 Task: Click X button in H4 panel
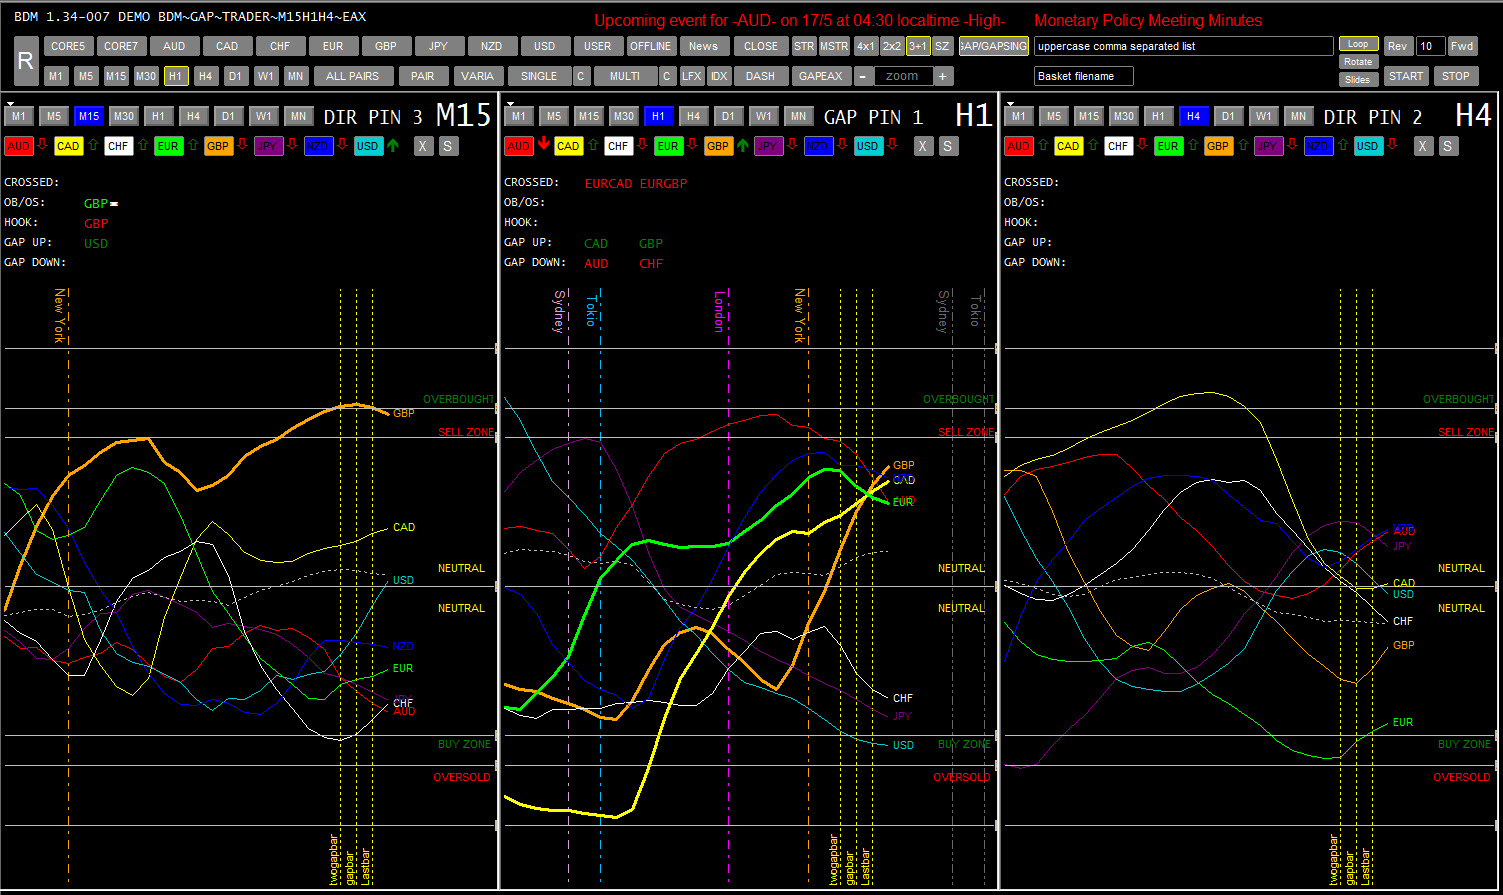click(x=1424, y=146)
